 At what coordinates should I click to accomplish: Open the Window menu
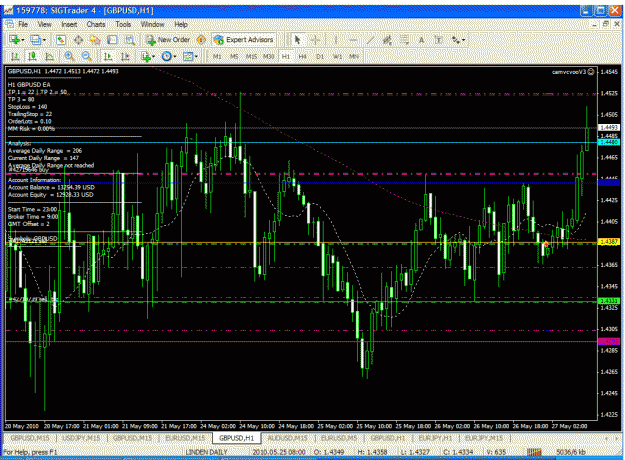(152, 24)
